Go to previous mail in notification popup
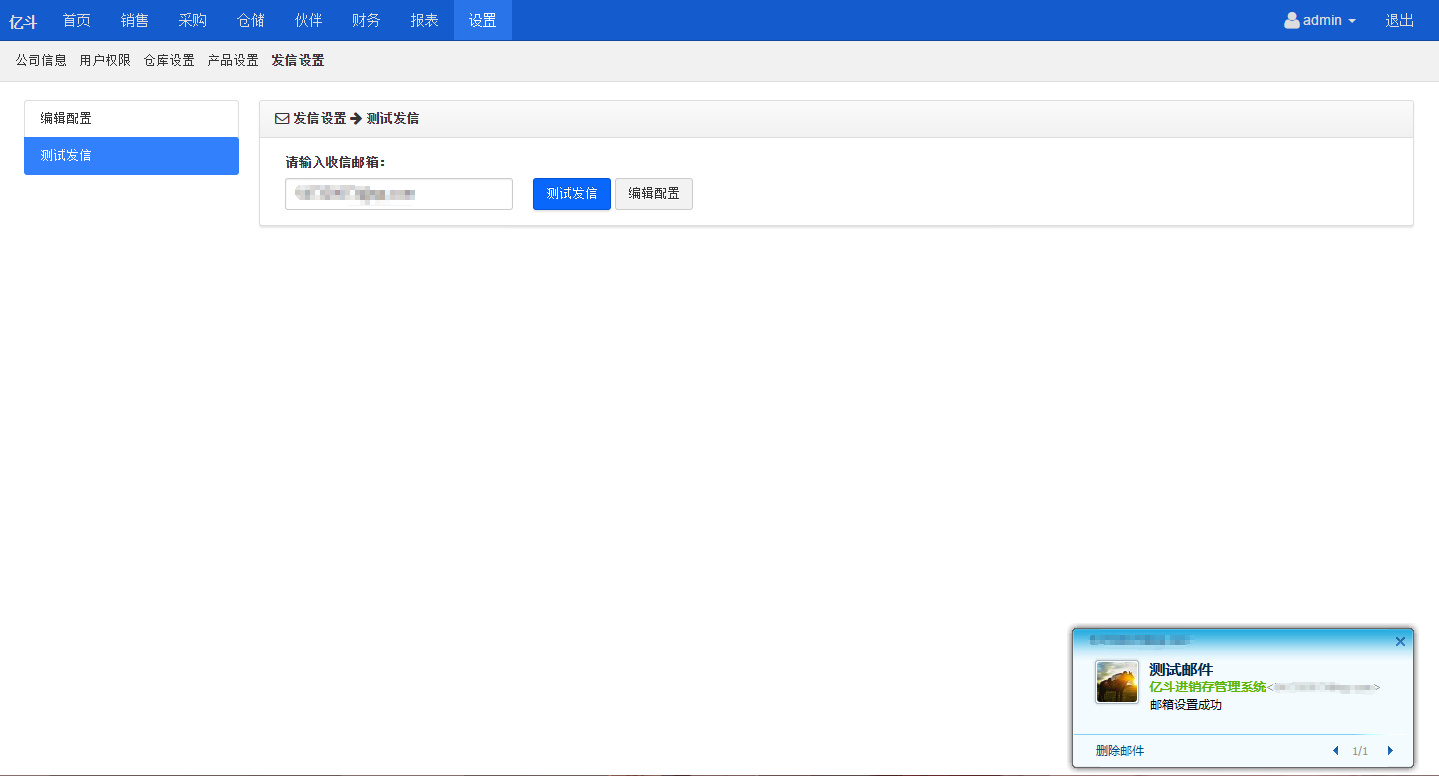 click(x=1335, y=751)
